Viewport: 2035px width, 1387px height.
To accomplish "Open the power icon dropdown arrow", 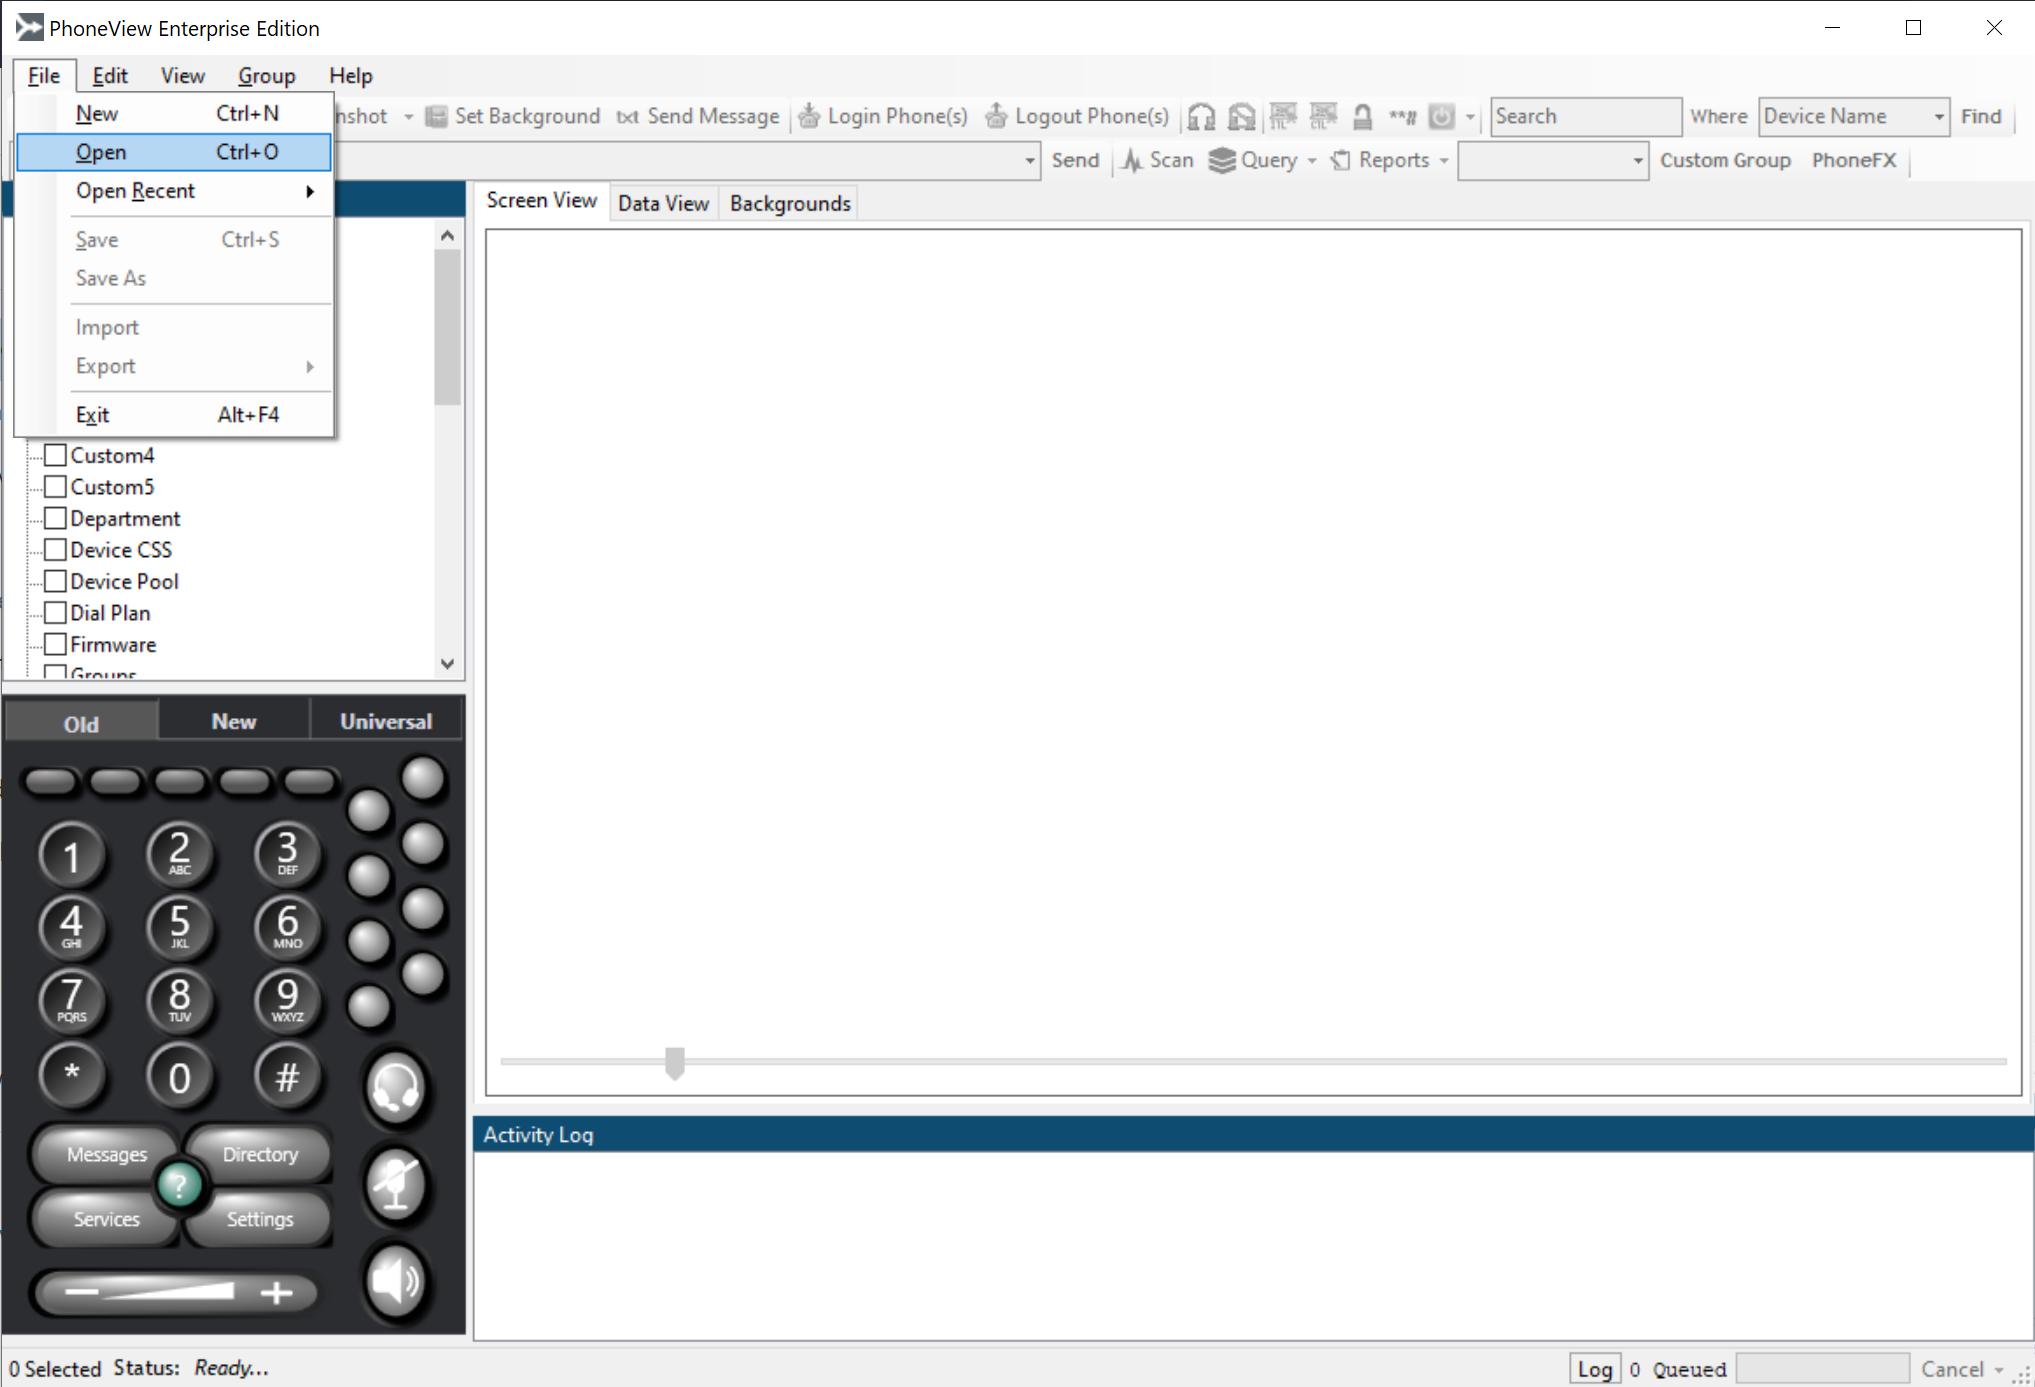I will (x=1469, y=117).
